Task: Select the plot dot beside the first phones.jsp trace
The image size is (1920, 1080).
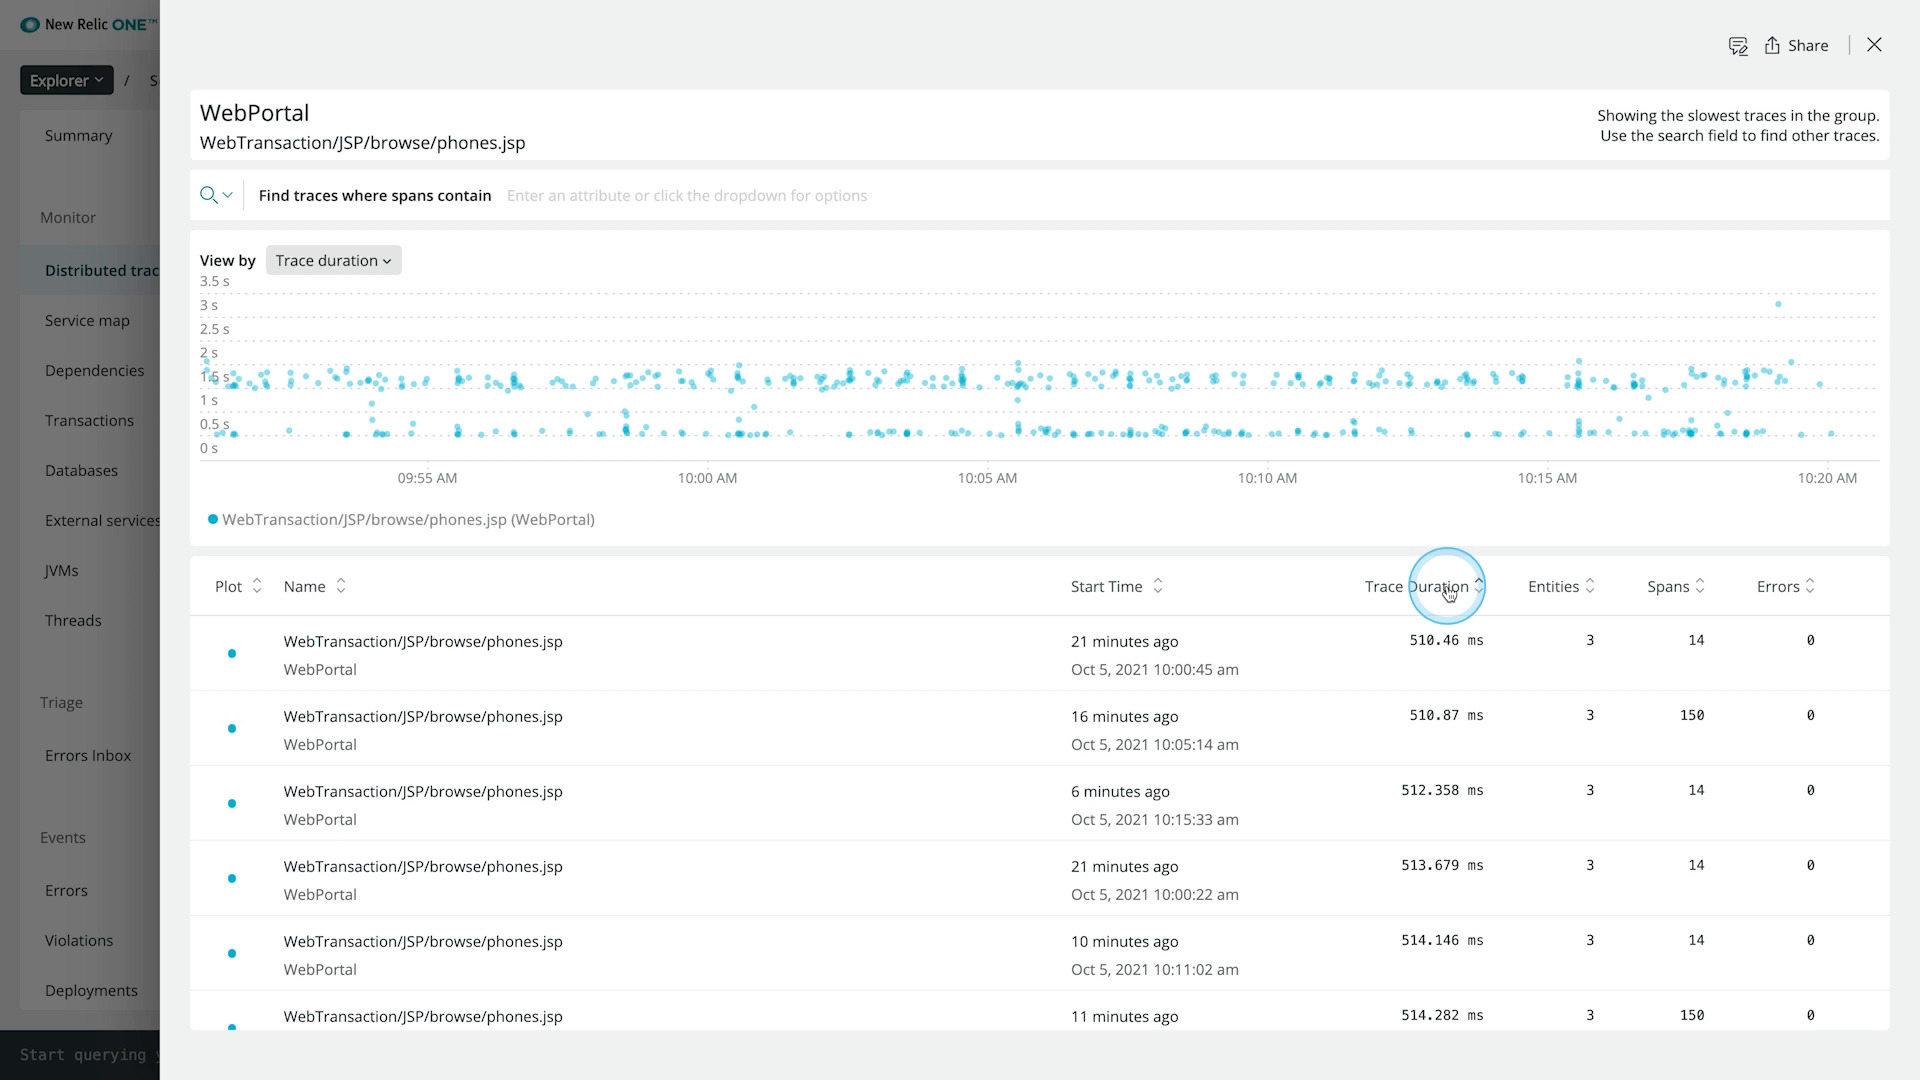Action: pyautogui.click(x=231, y=653)
